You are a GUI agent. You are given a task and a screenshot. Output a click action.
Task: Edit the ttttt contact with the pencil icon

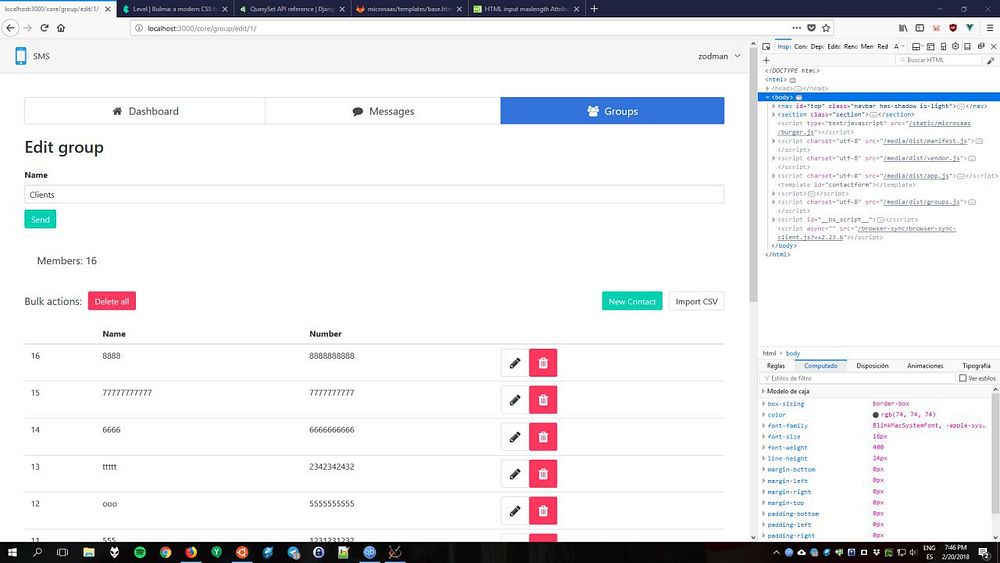click(x=515, y=474)
